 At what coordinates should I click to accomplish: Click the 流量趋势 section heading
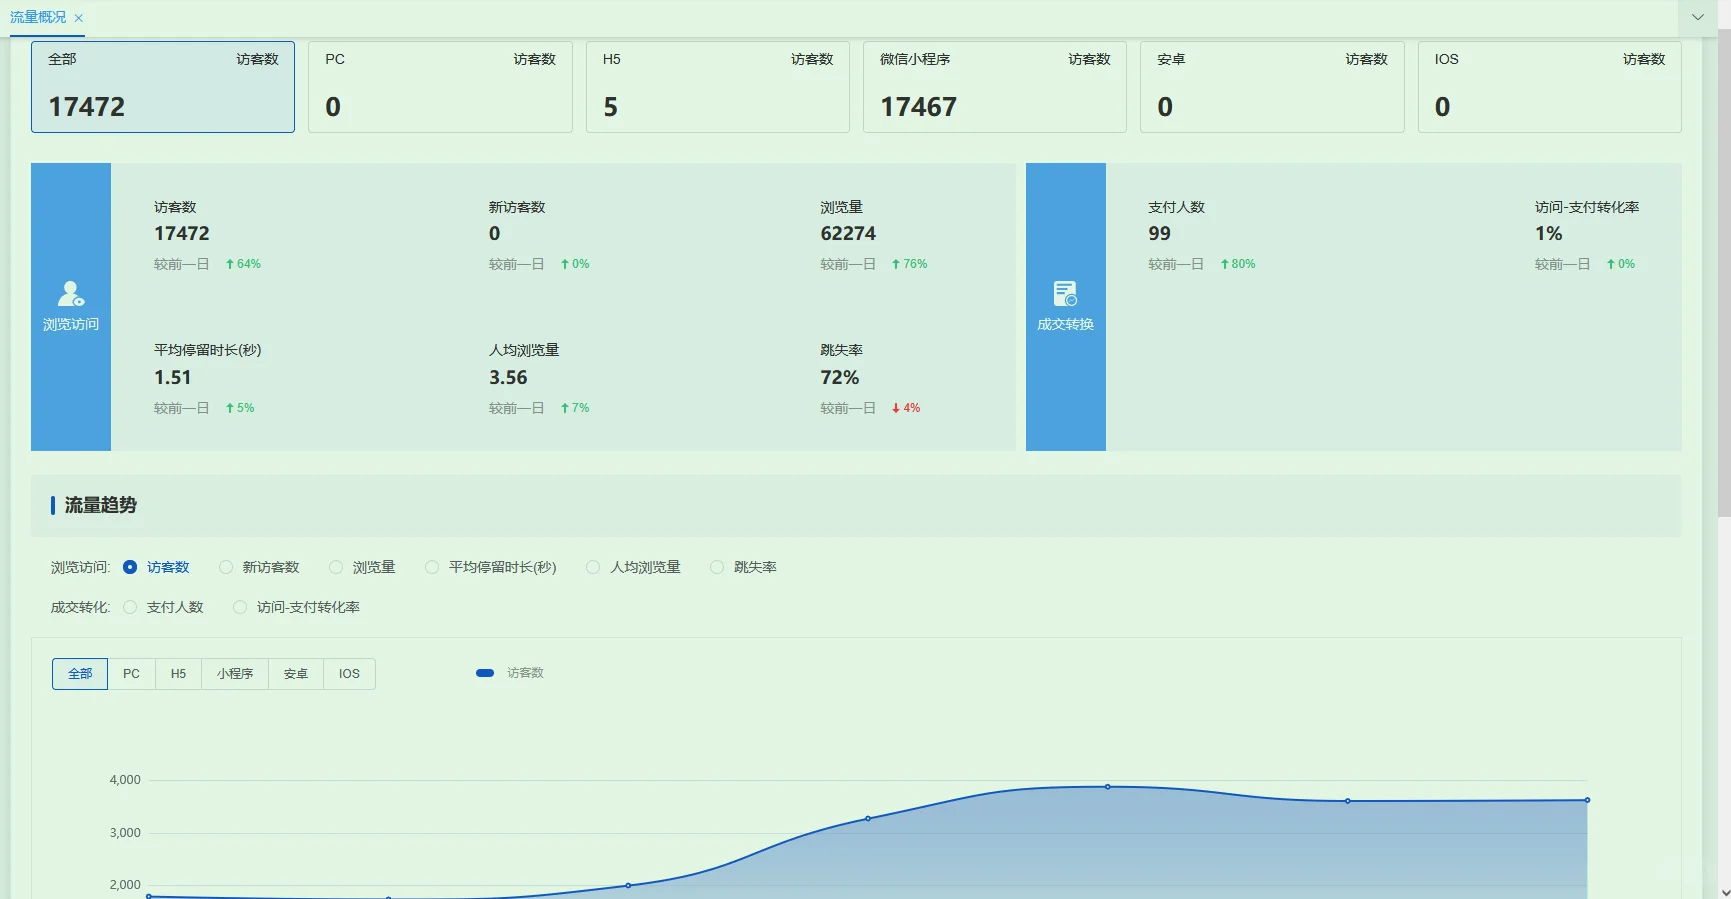point(100,505)
